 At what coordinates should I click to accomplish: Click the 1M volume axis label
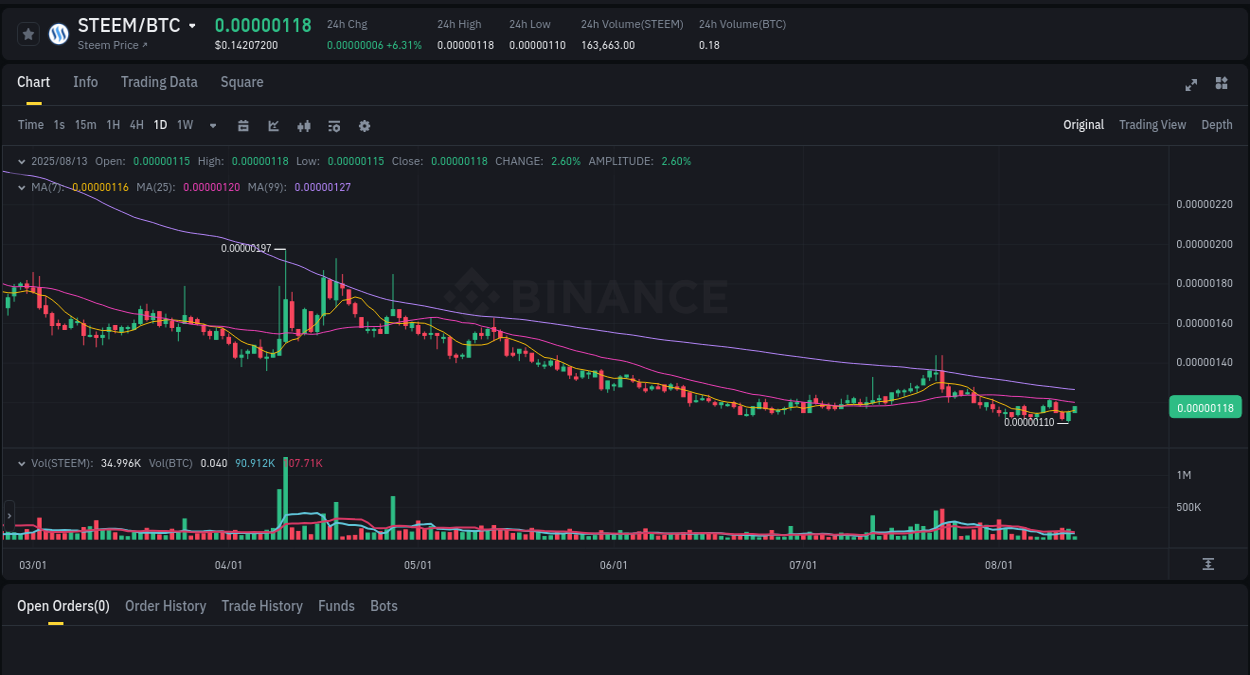click(1183, 474)
